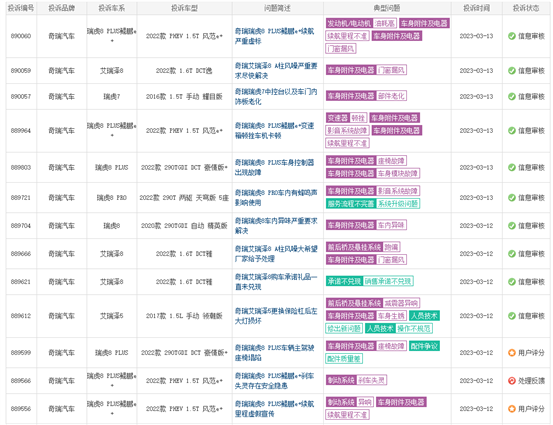Open complaint link 瑞虎8 PLUS车身控制器出现故障
The image size is (553, 425).
[275, 167]
